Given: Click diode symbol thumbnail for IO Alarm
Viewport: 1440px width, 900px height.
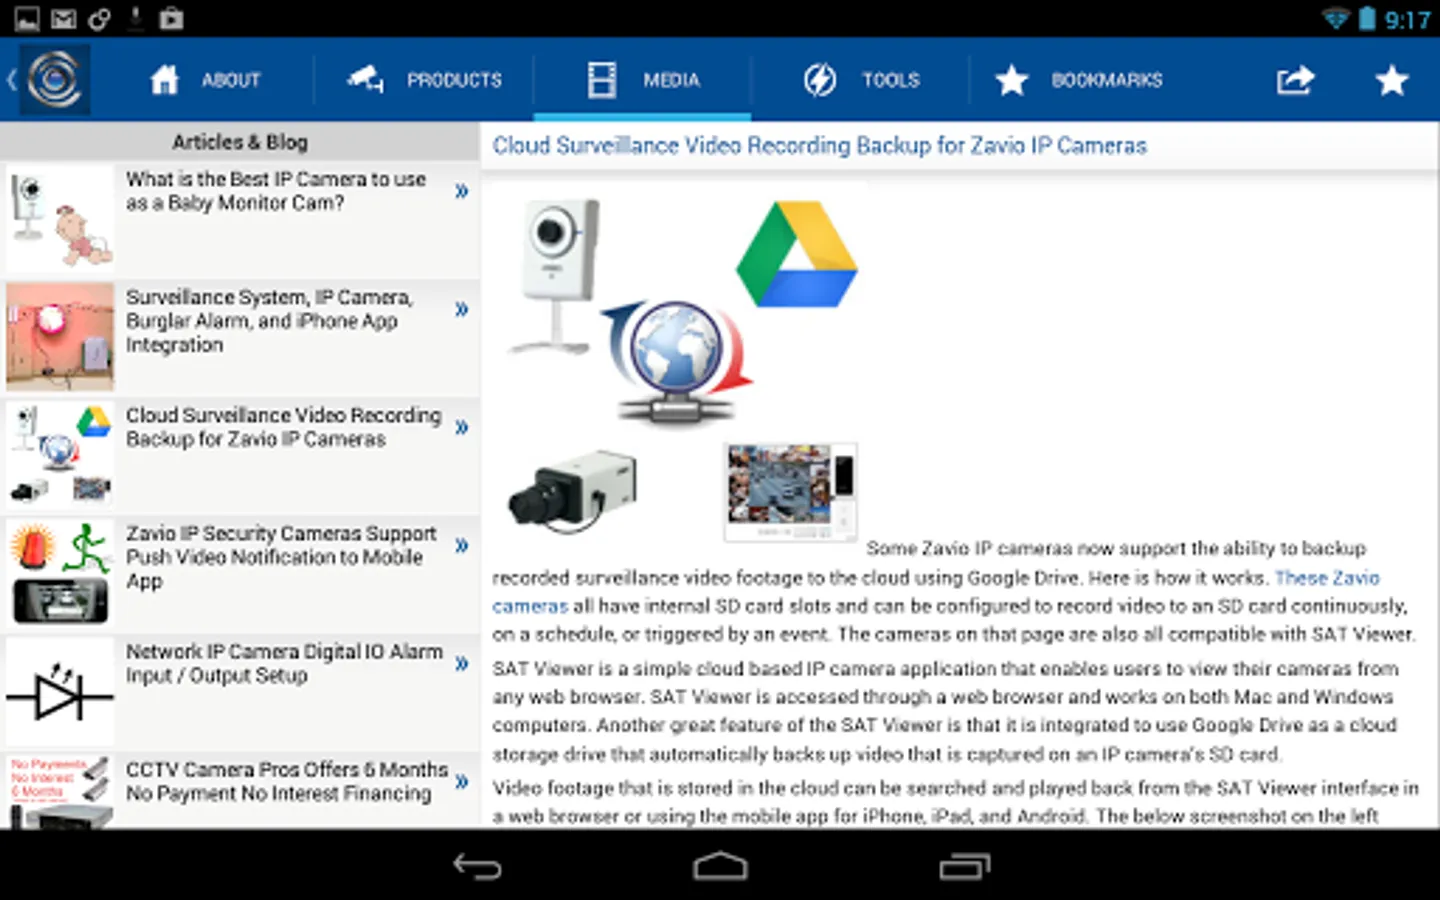Looking at the screenshot, I should point(60,692).
